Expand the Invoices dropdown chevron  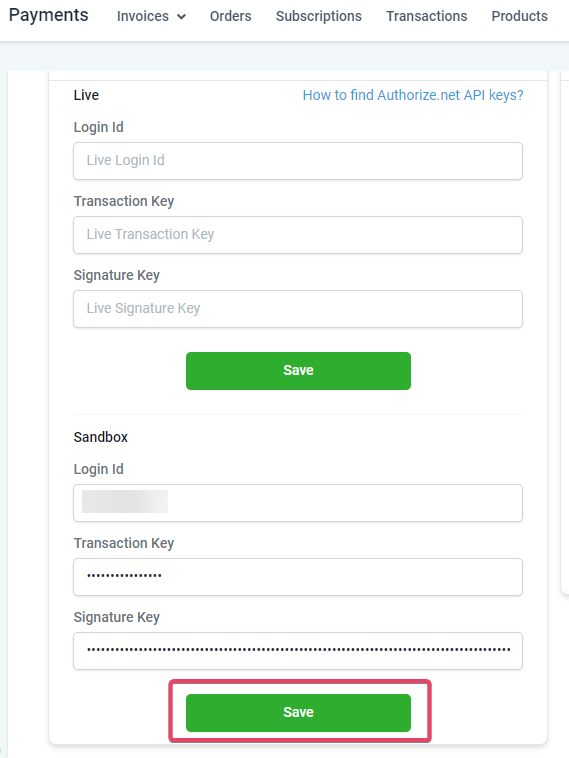[181, 16]
